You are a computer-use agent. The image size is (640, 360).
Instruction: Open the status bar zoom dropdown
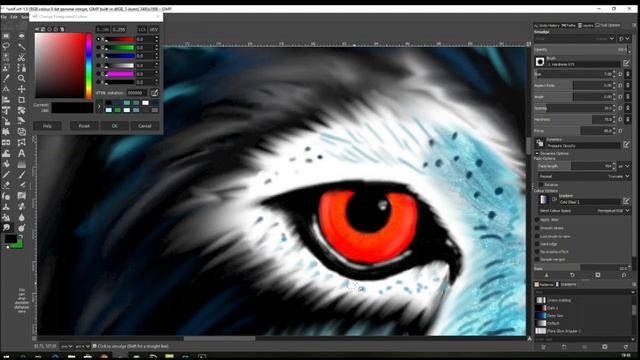[x=82, y=346]
